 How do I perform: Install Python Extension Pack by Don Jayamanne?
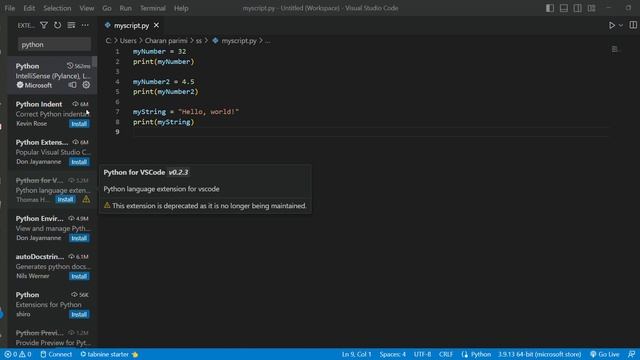point(79,162)
